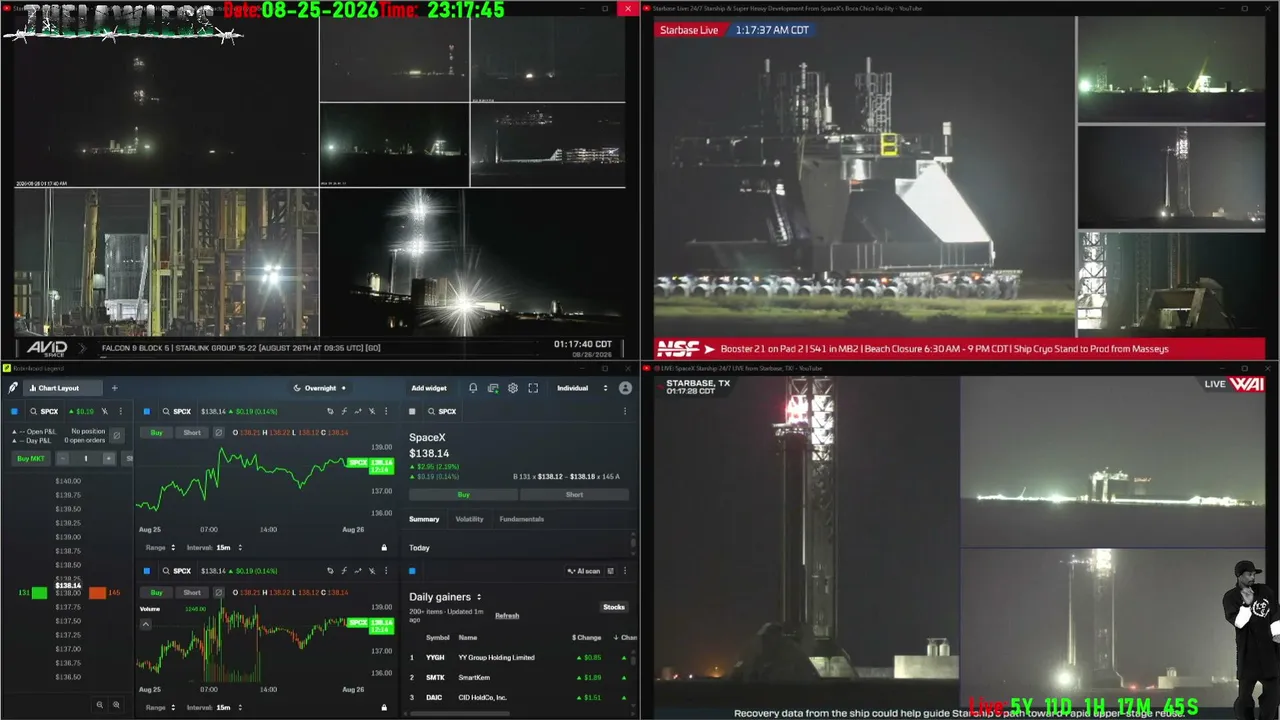
Task: Click the drawing tools icon in the bottom chart header
Action: 372,571
